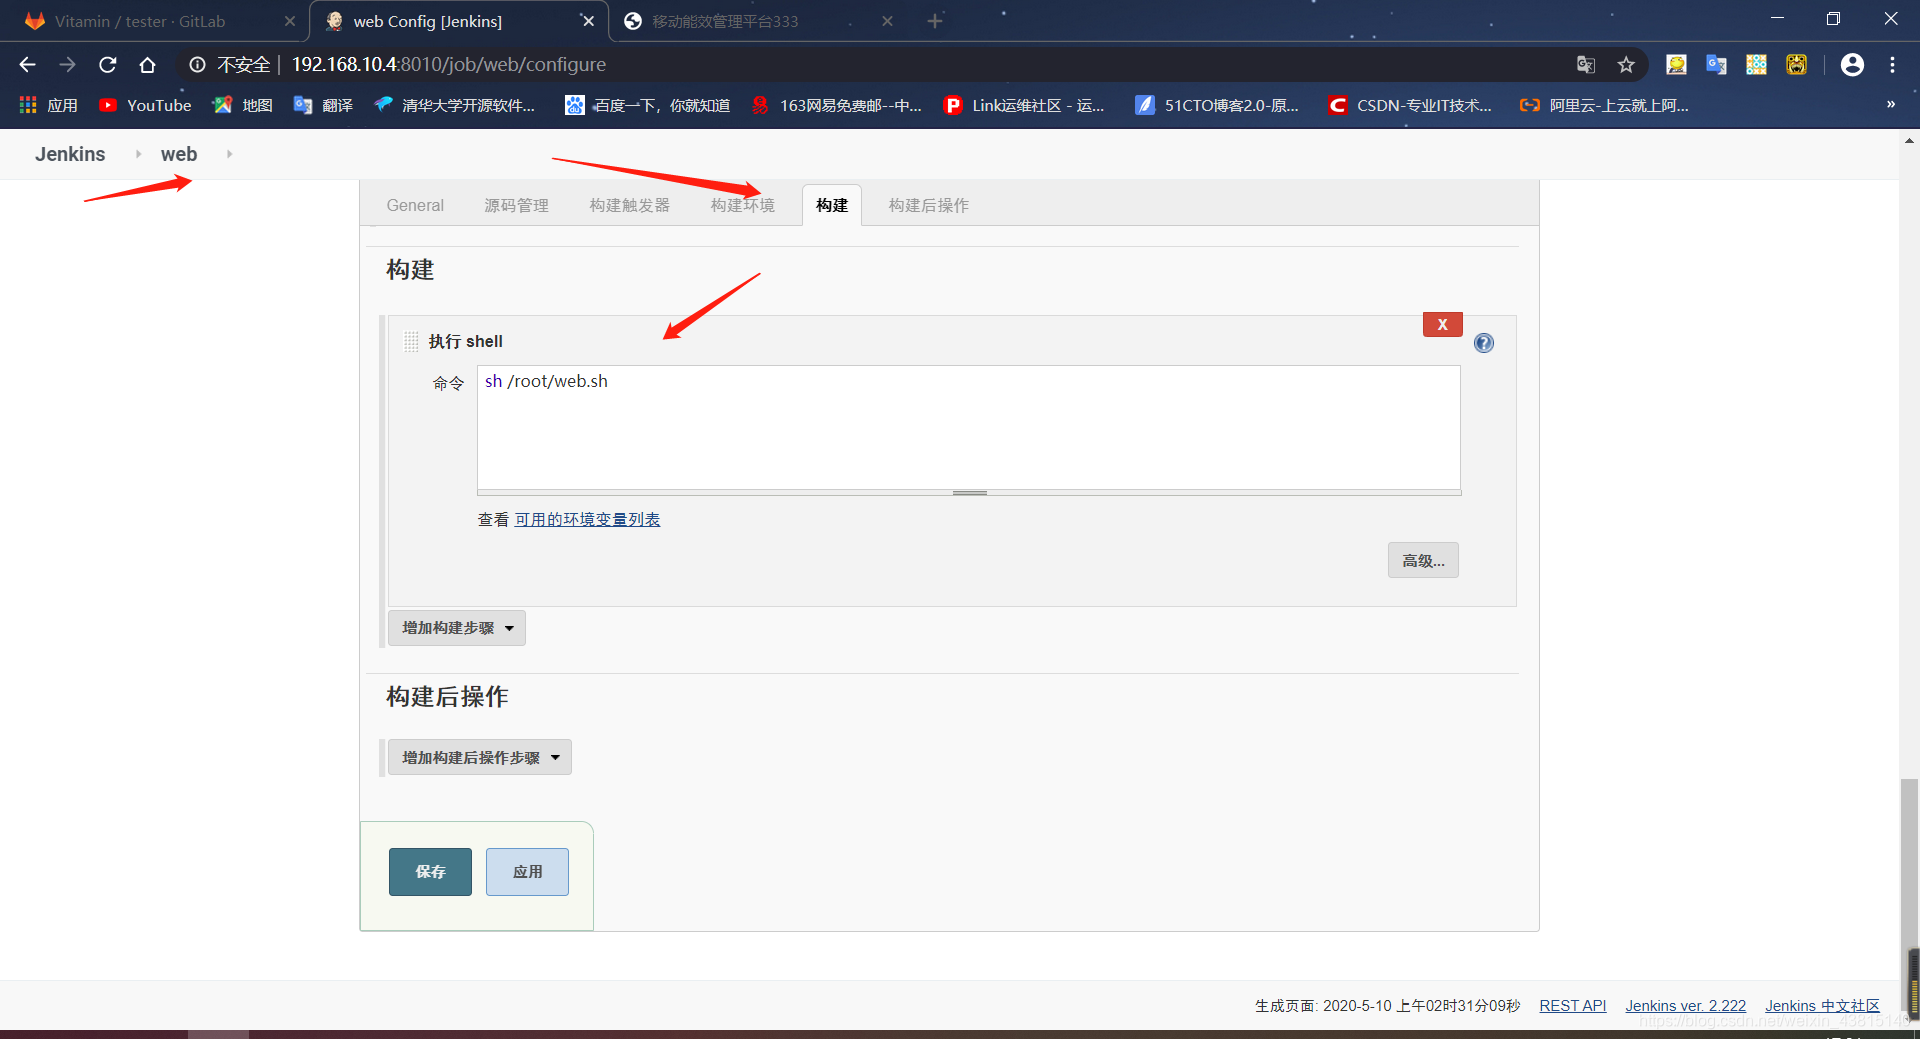The image size is (1920, 1039).
Task: Click the help icon for 执行 shell
Action: coord(1484,343)
